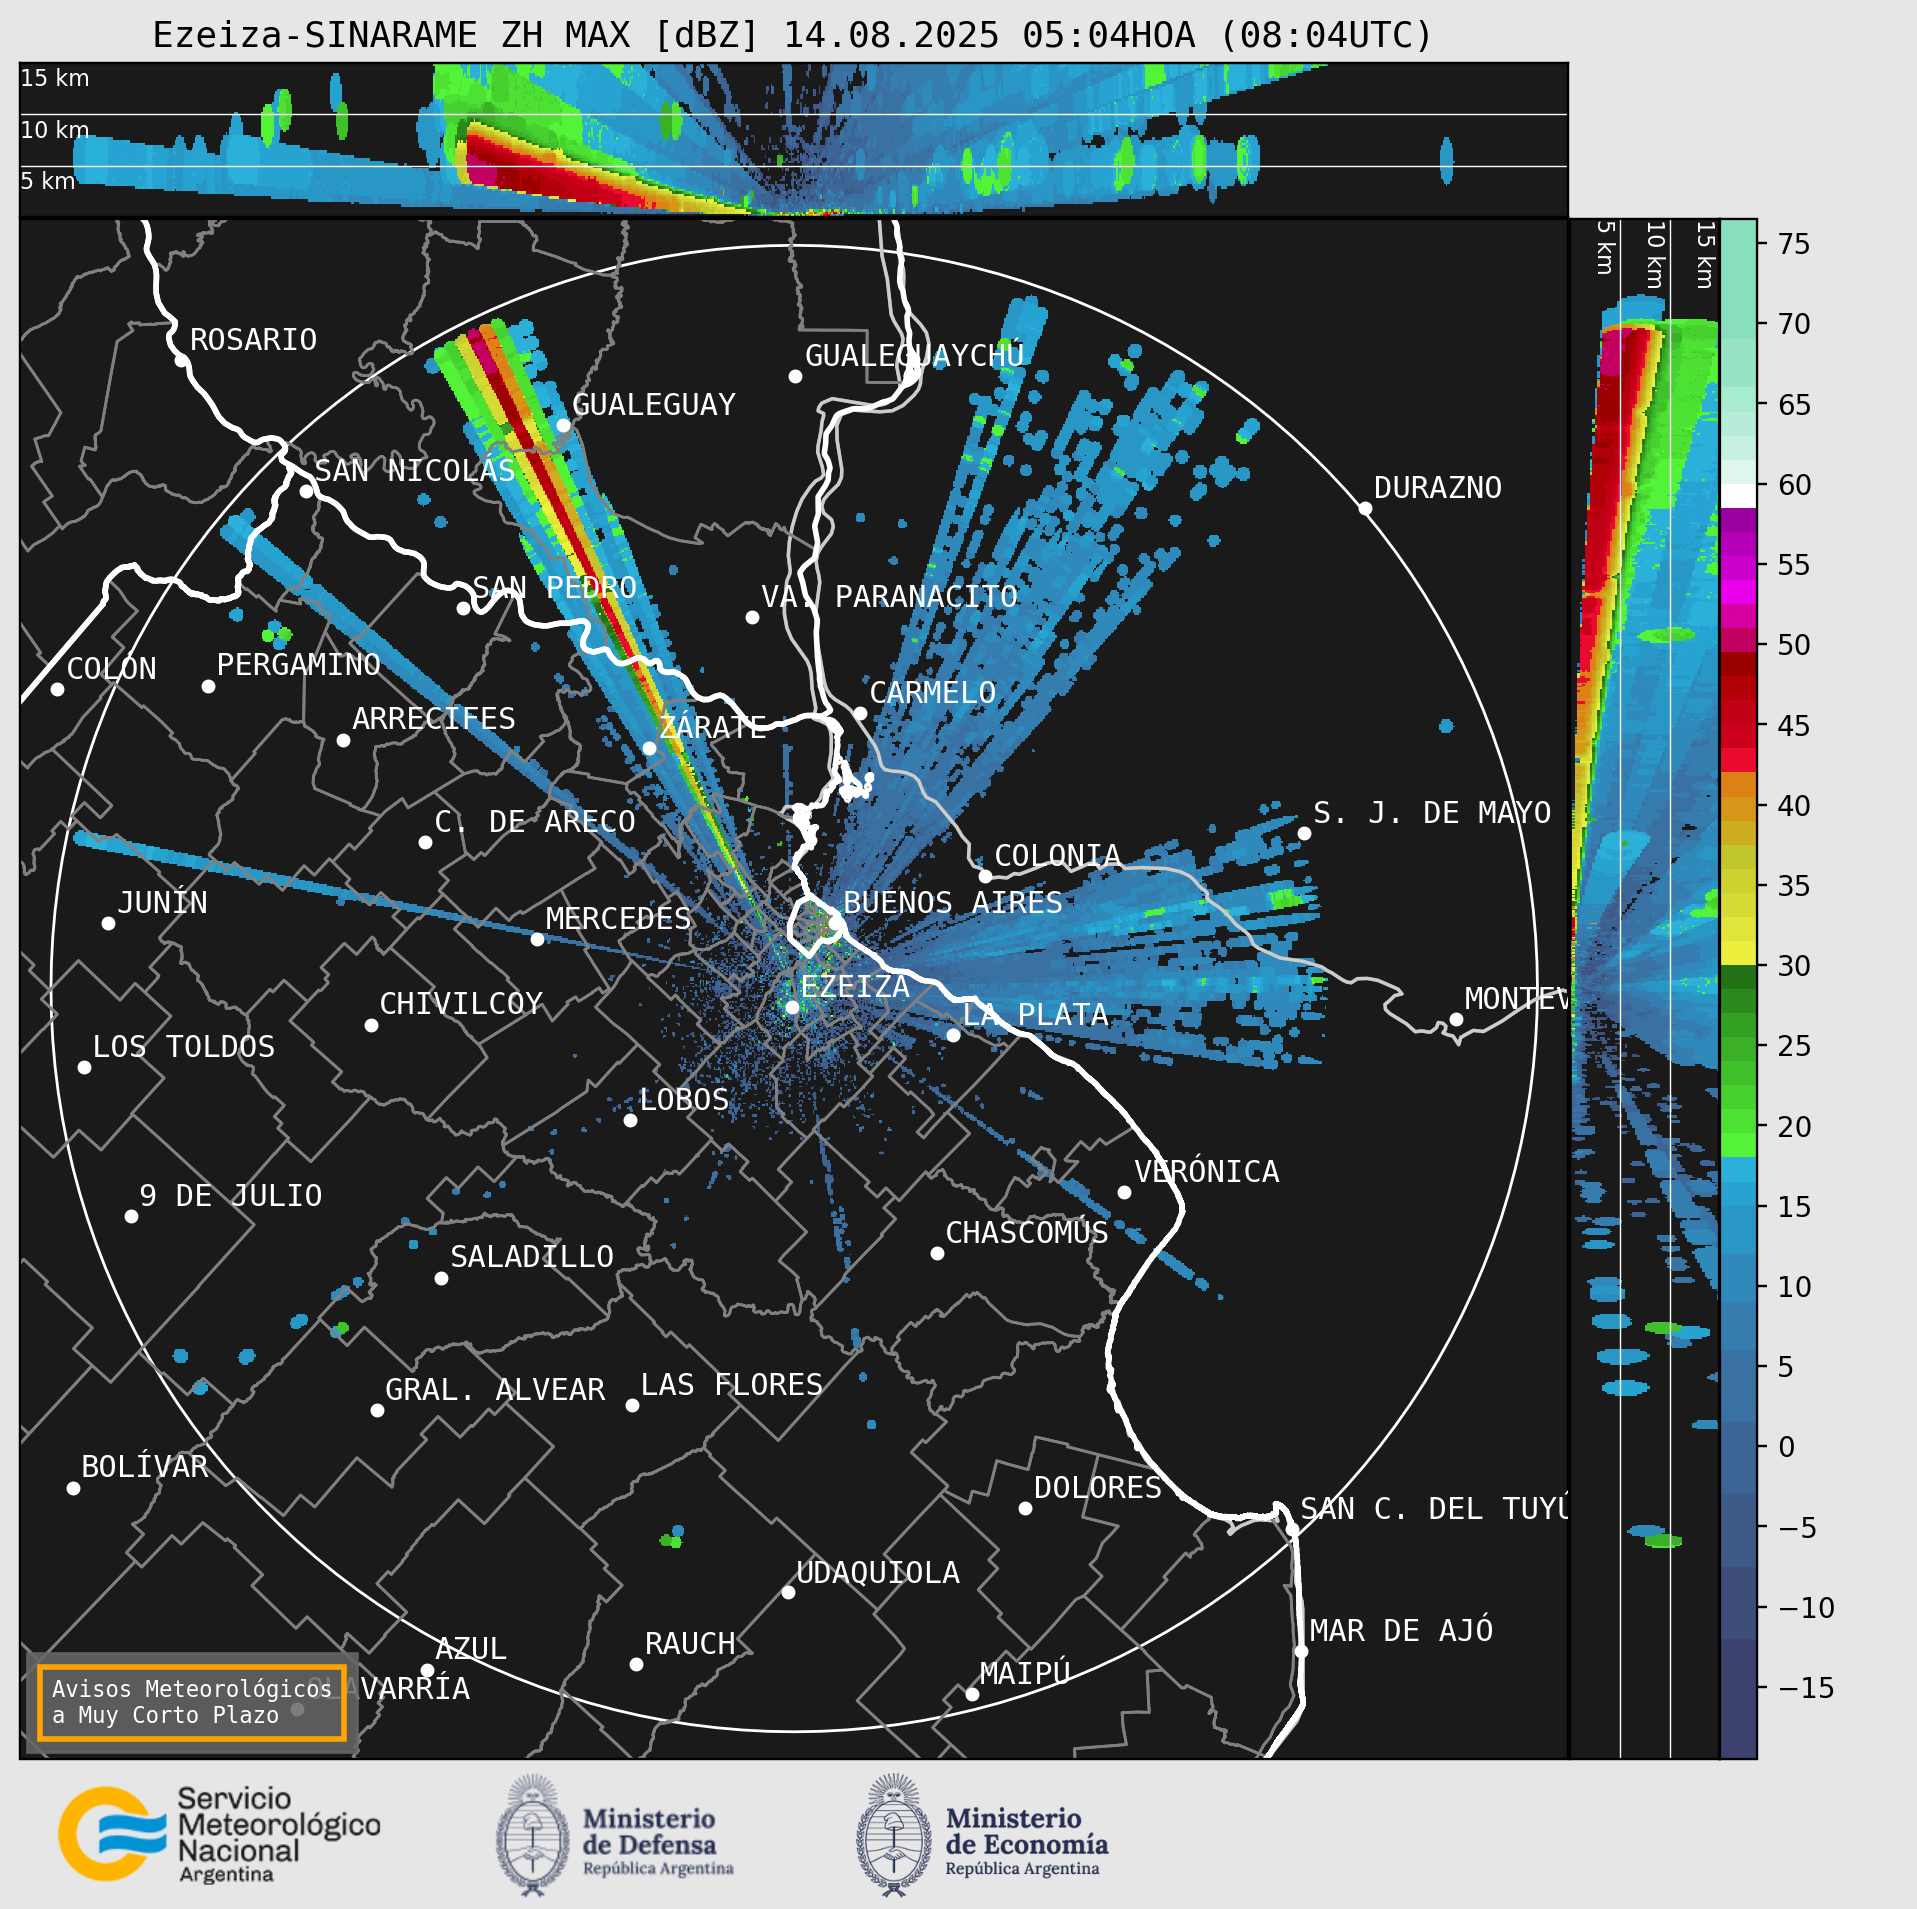Viewport: 1917px width, 1909px height.
Task: Click the Servicio Meteorológico Nacional logo
Action: point(219,1835)
